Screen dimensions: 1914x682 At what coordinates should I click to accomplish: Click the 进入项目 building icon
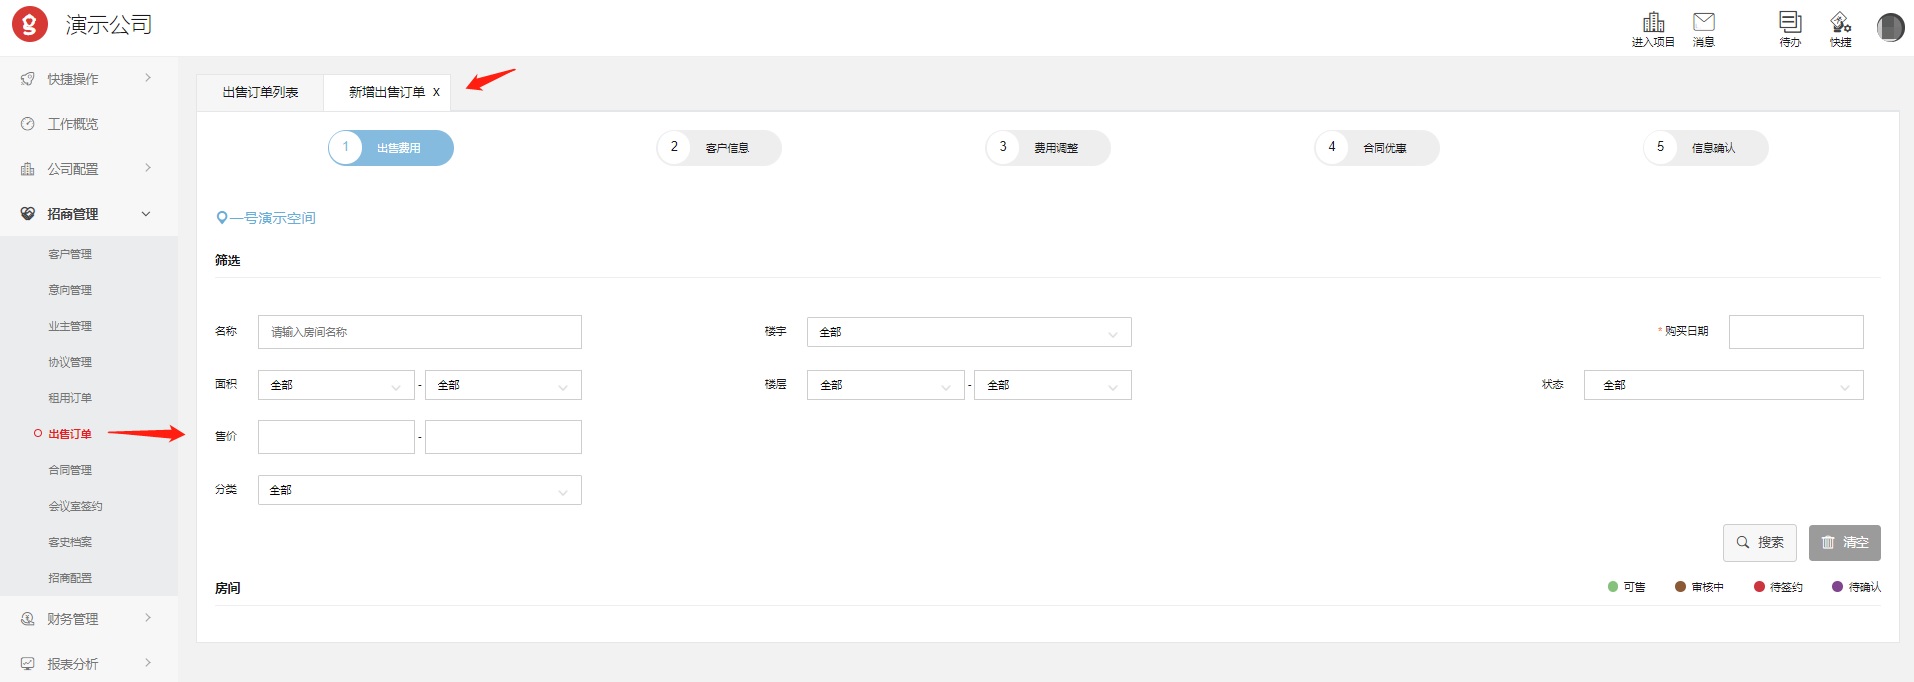coord(1653,23)
